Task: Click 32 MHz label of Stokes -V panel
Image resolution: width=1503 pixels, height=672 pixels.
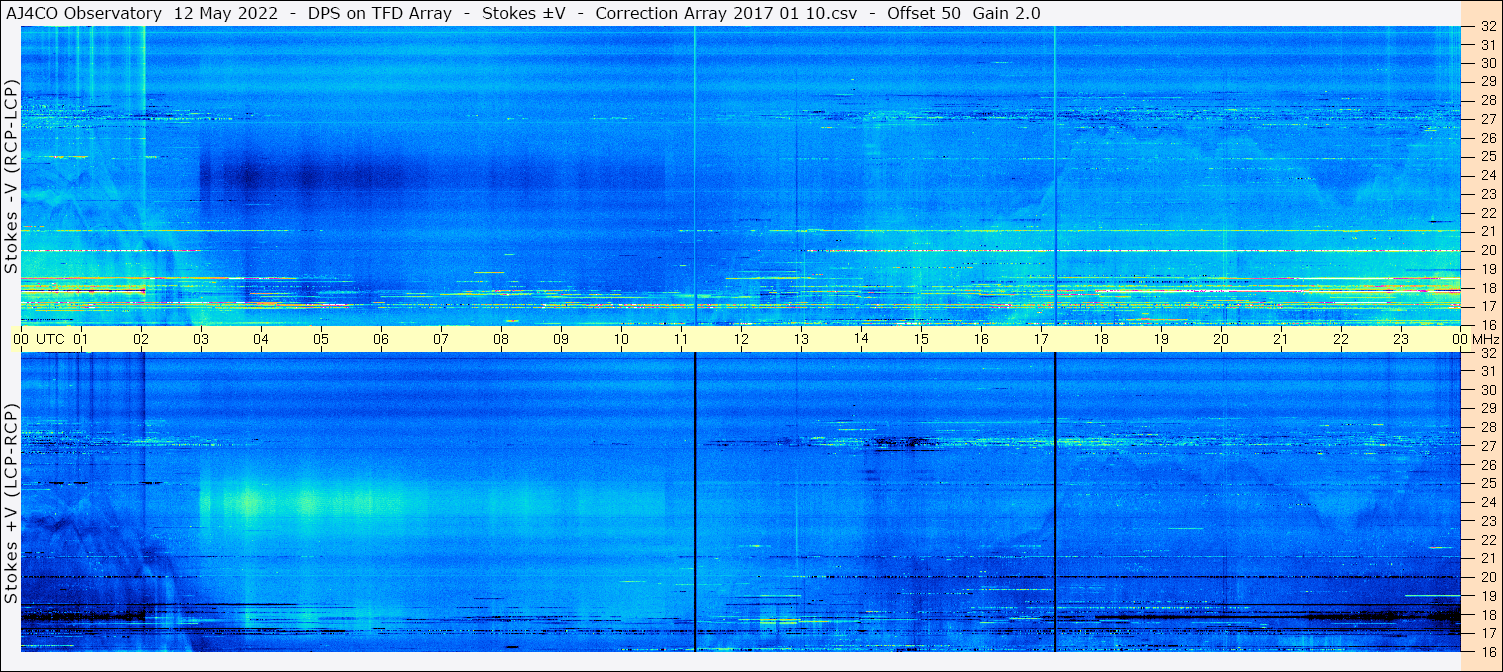Action: (1488, 27)
